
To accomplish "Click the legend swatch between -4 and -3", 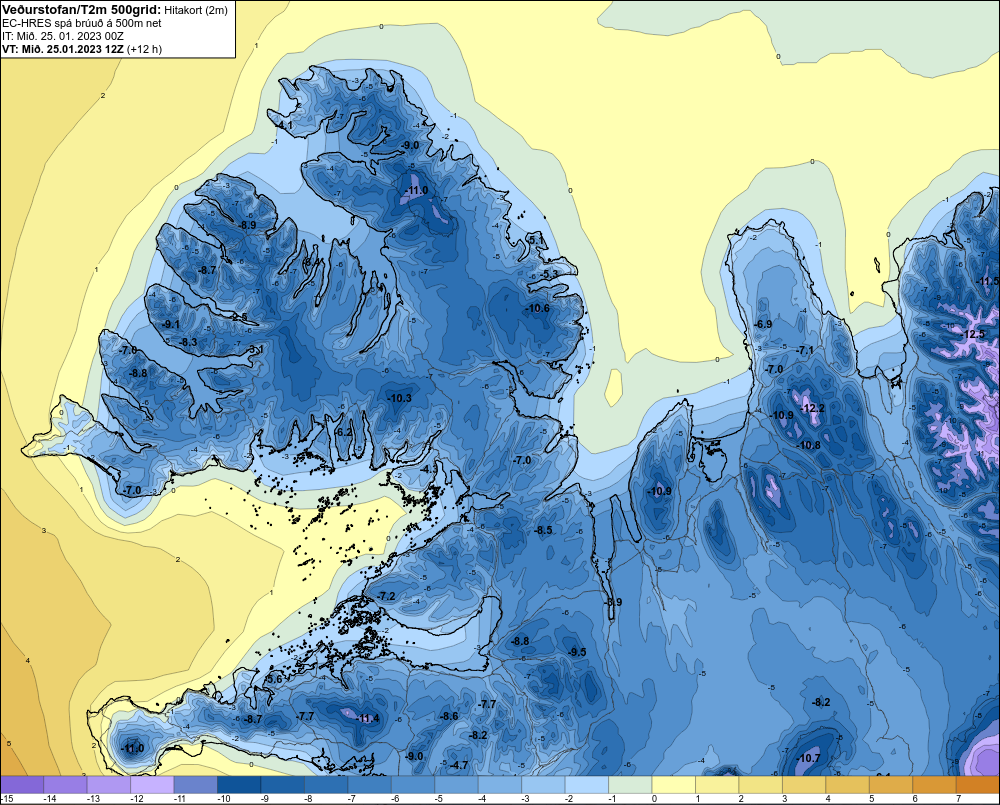I will (x=500, y=785).
